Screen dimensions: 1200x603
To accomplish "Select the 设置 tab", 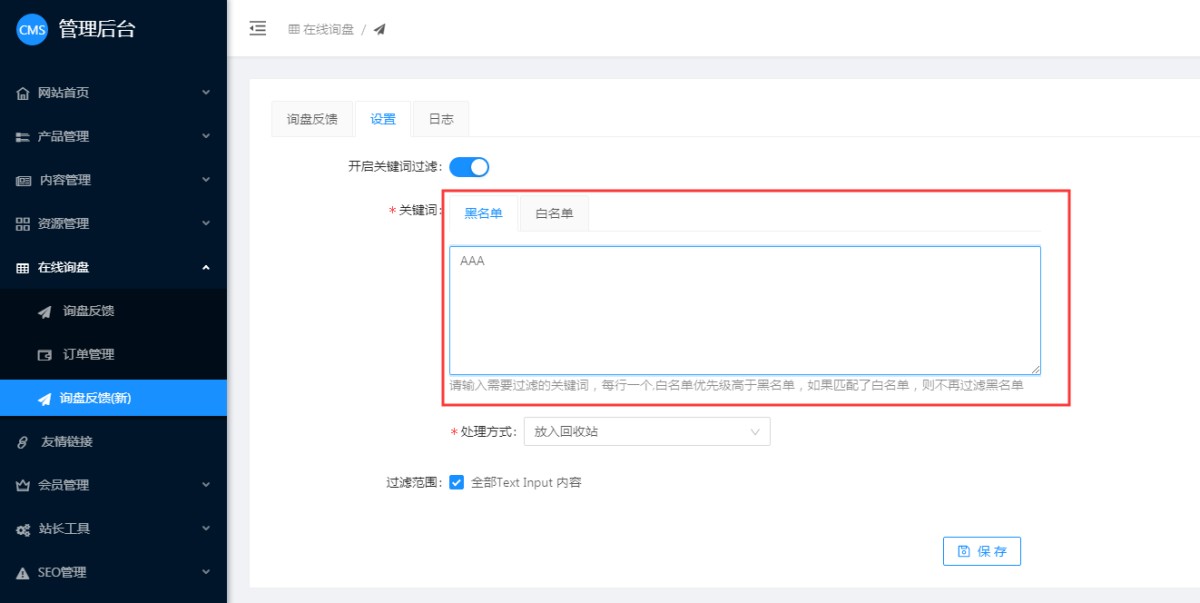I will [383, 119].
